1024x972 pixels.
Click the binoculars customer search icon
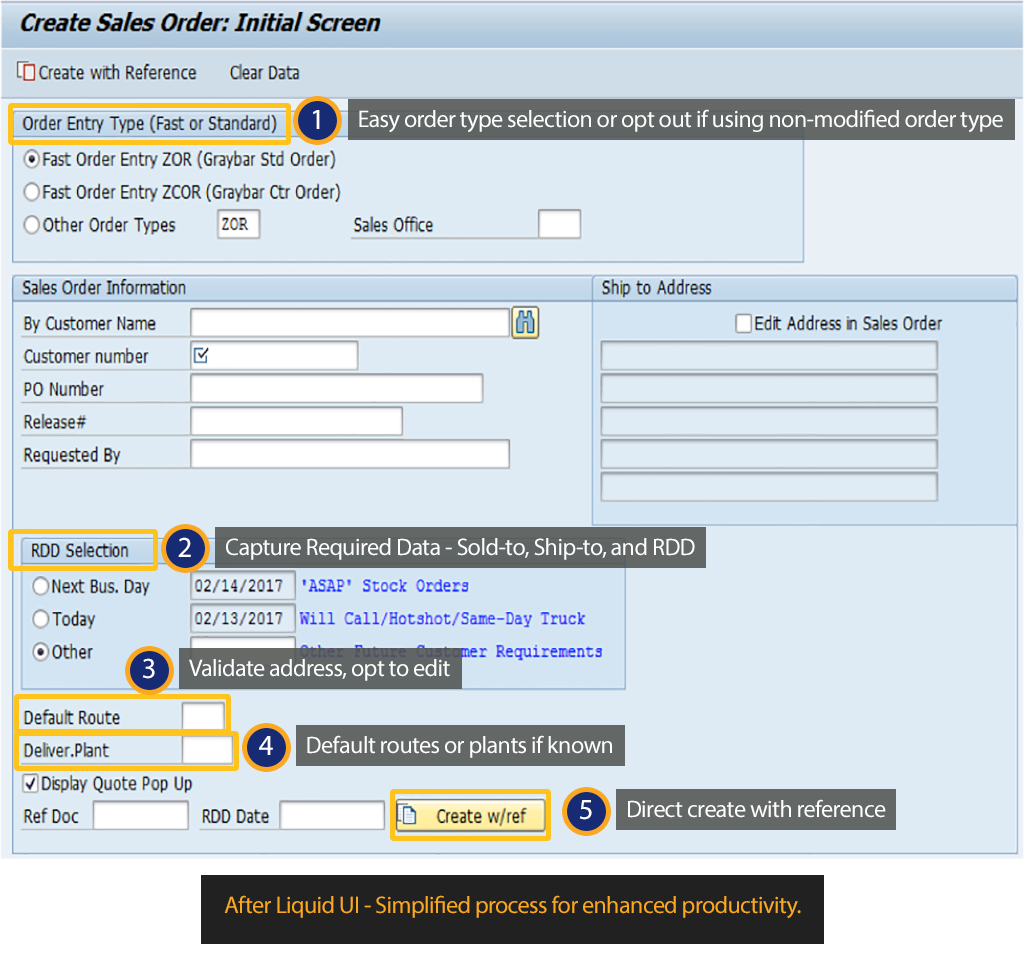[x=525, y=323]
